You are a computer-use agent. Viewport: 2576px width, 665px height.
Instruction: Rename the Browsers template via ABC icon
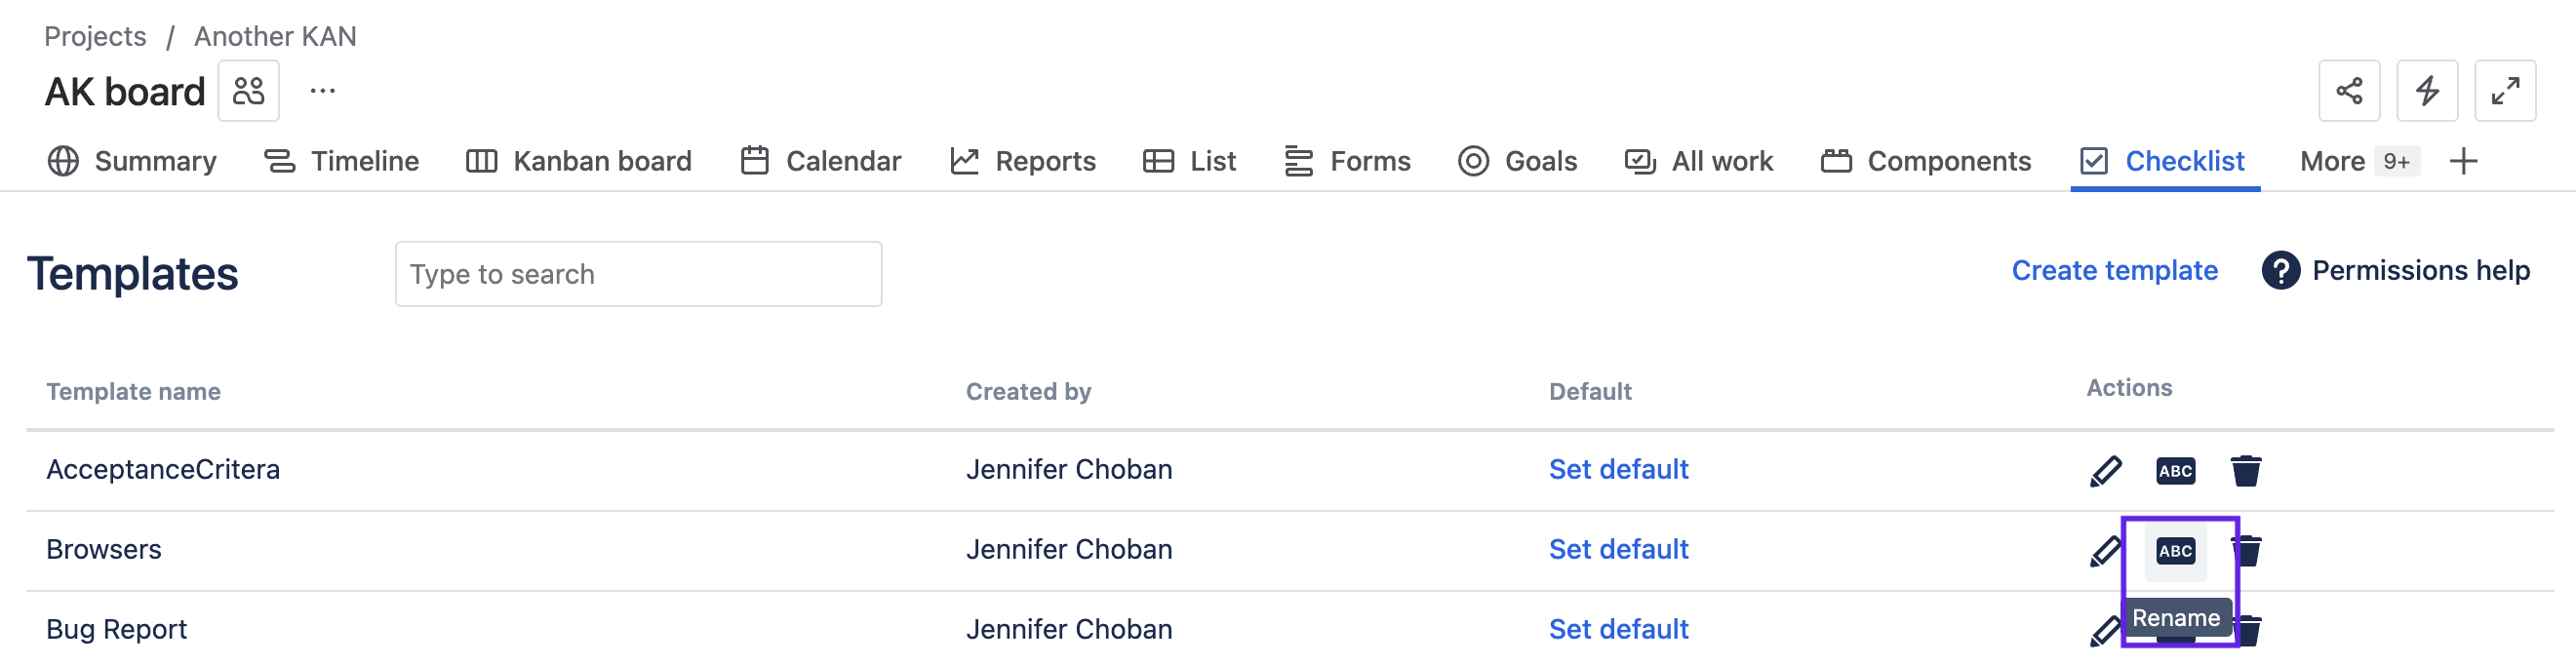click(2175, 550)
